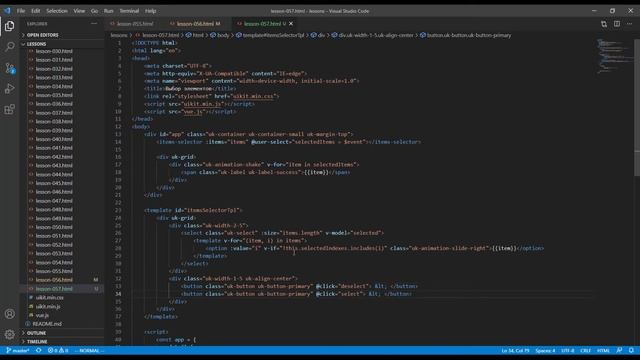The height and width of the screenshot is (360, 640).
Task: Click the body breadcrumb item
Action: [223, 36]
